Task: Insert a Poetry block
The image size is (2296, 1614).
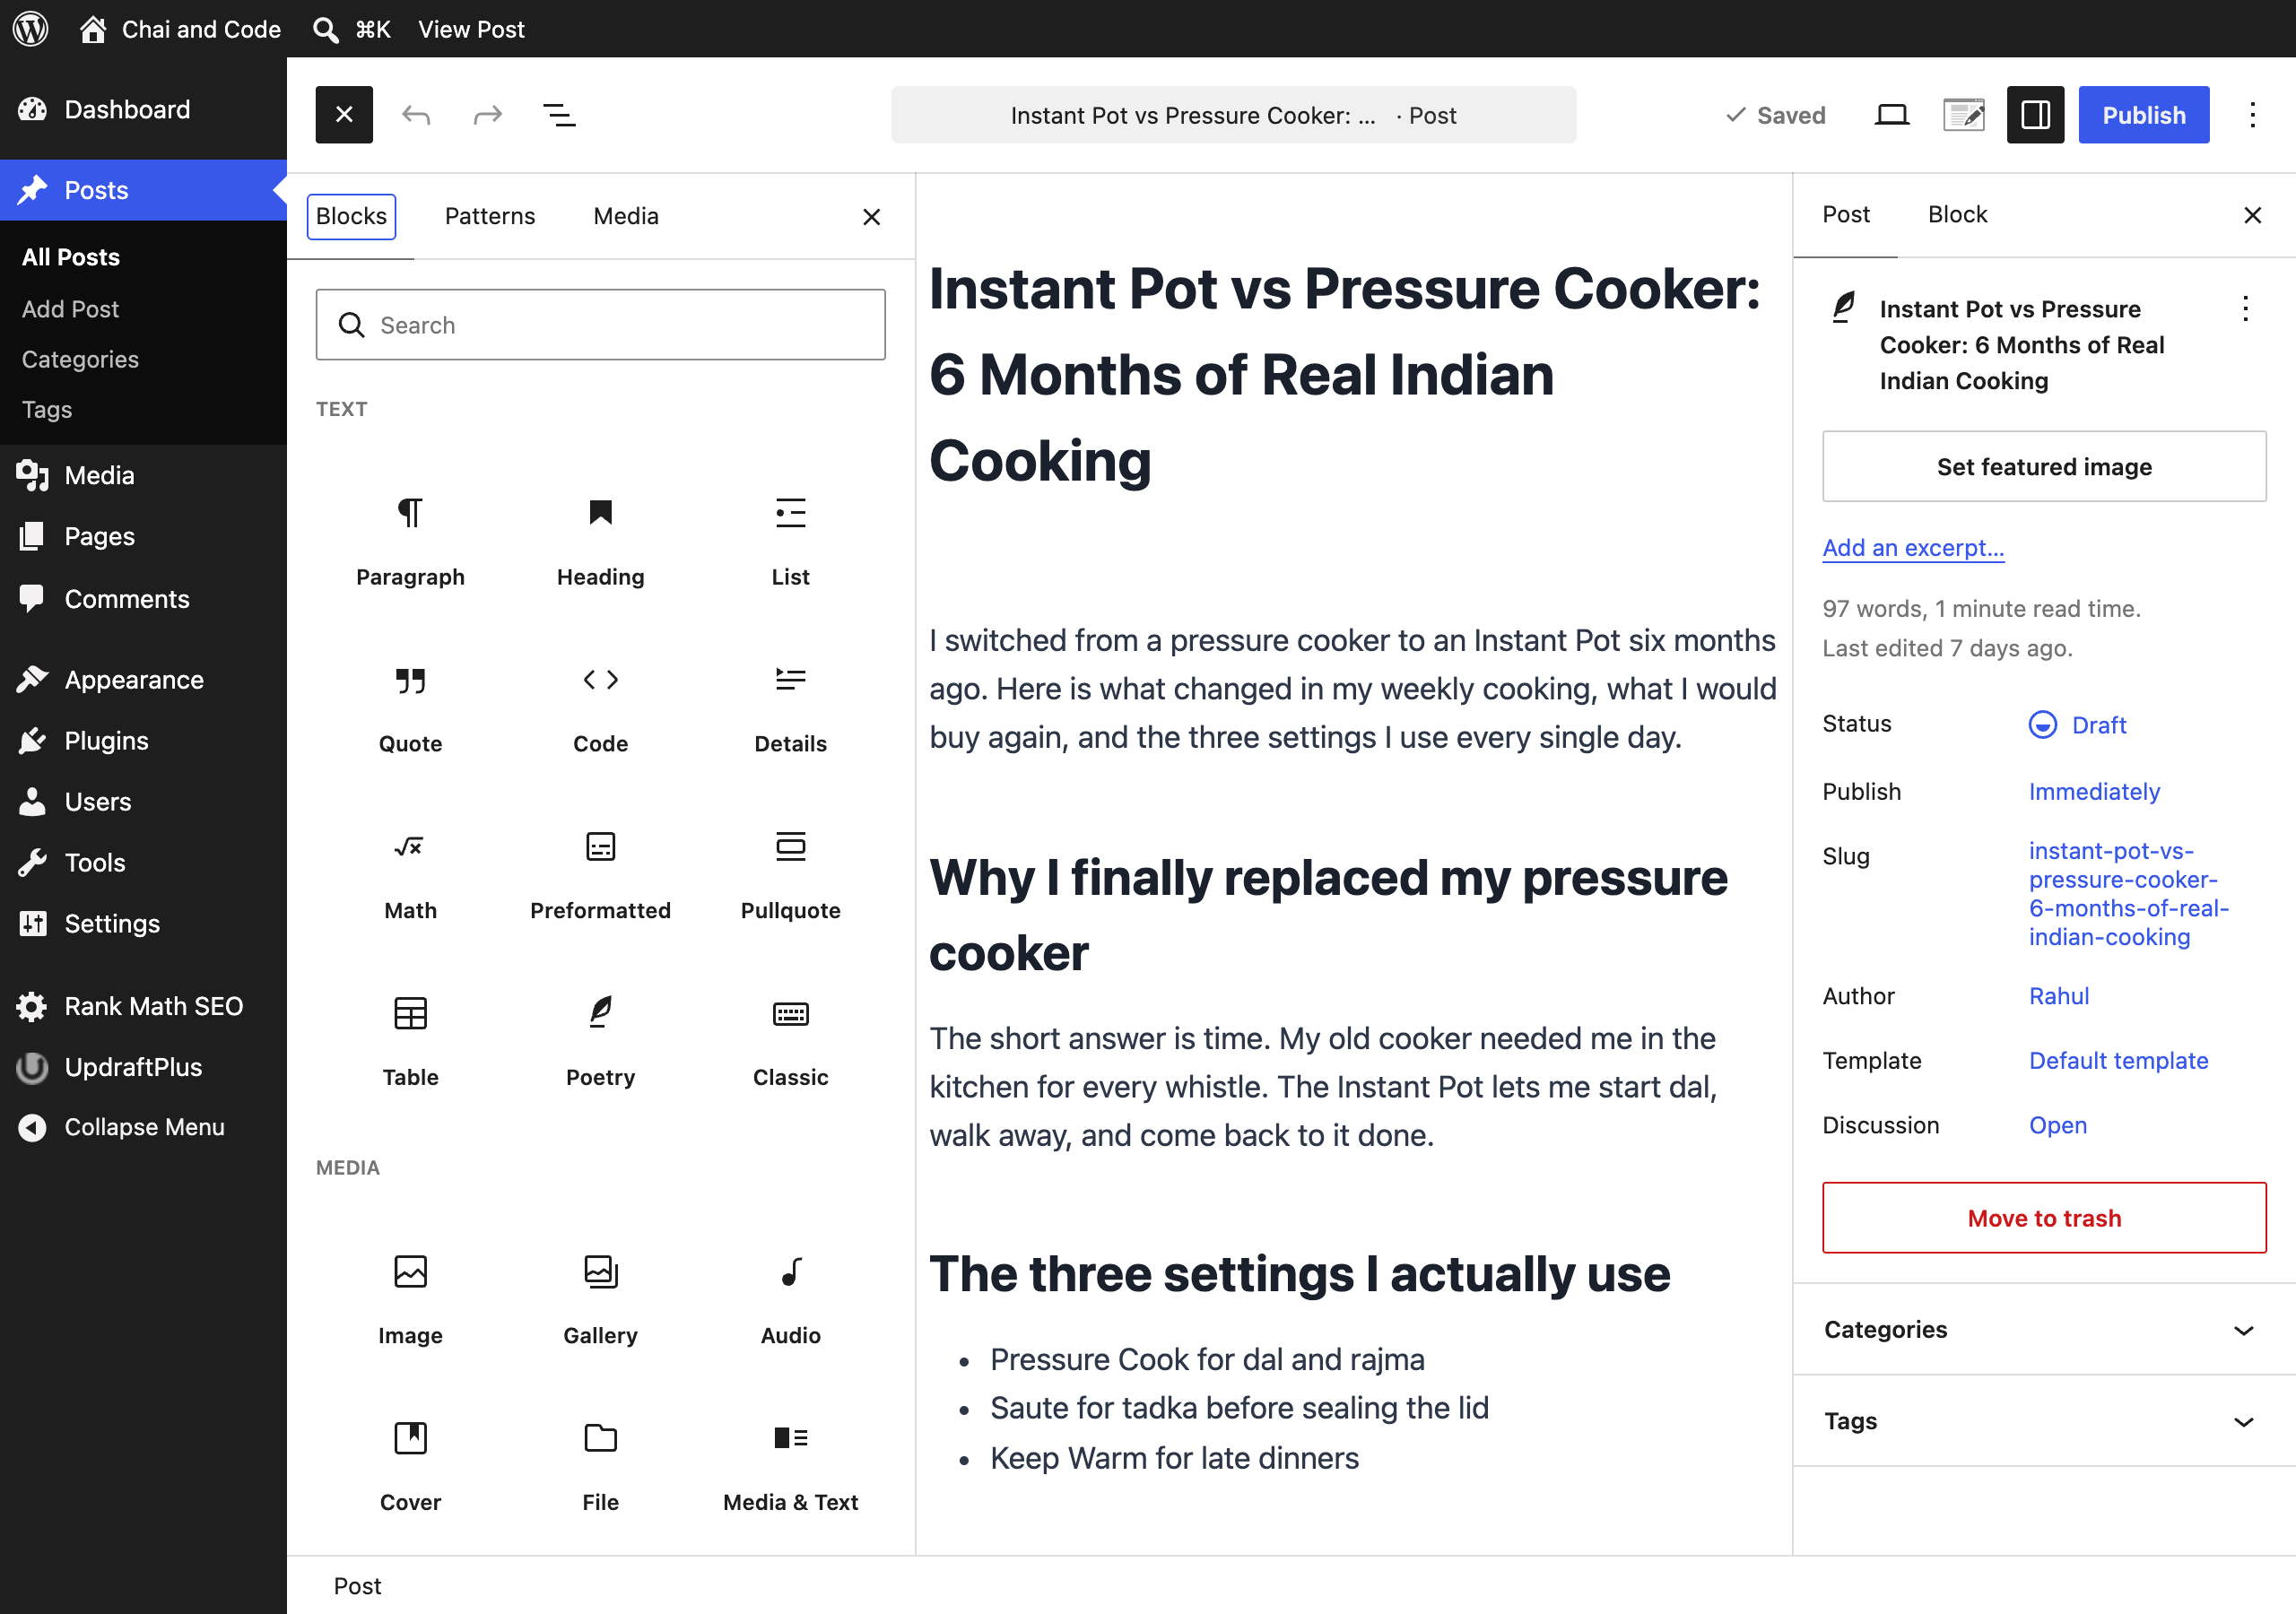Action: [600, 1041]
